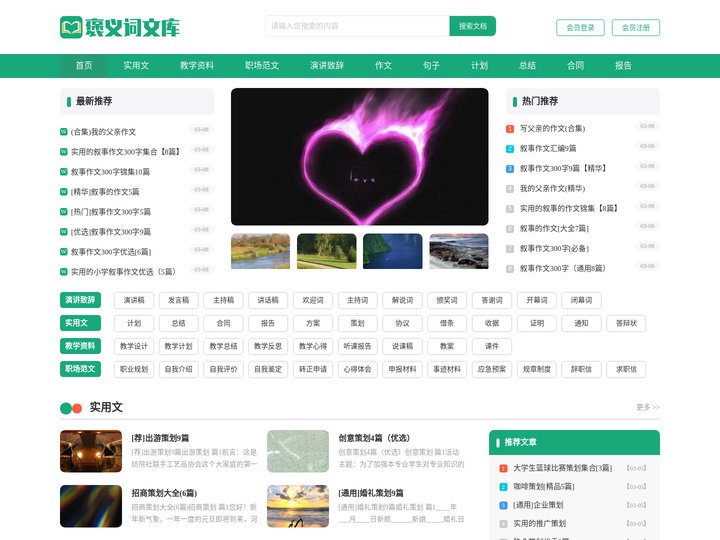This screenshot has width=720, height=540.
Task: Open thumbnail for 创意策划4篇(优选)
Action: 298,451
